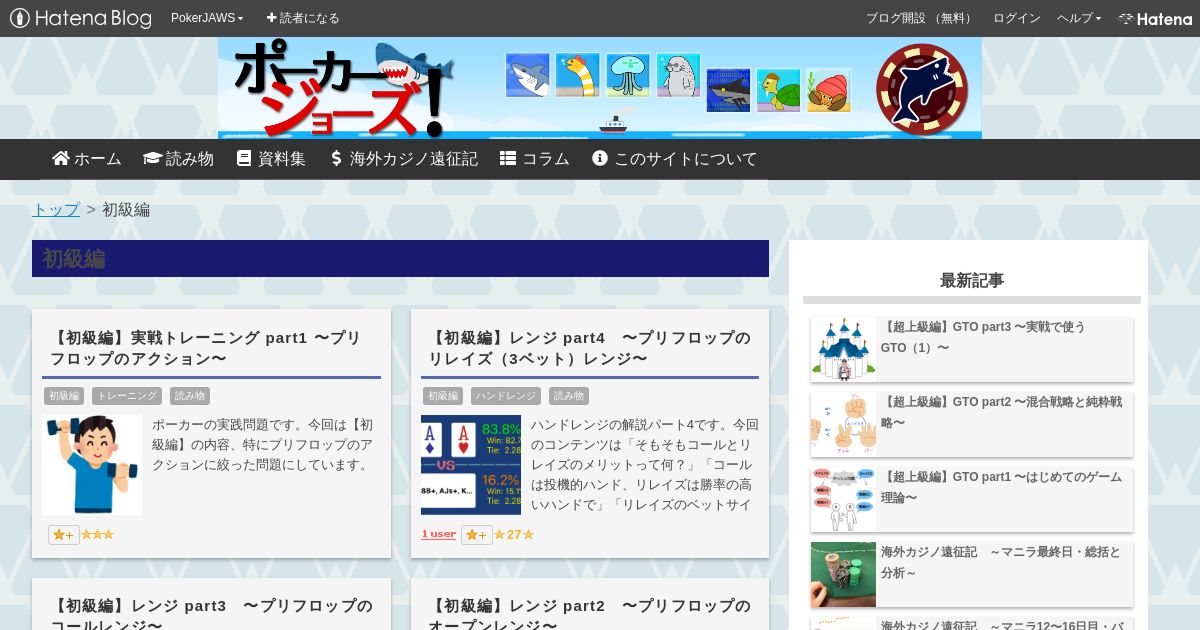Image resolution: width=1200 pixels, height=630 pixels.
Task: Open article レンジ part4 title
Action: coord(589,348)
